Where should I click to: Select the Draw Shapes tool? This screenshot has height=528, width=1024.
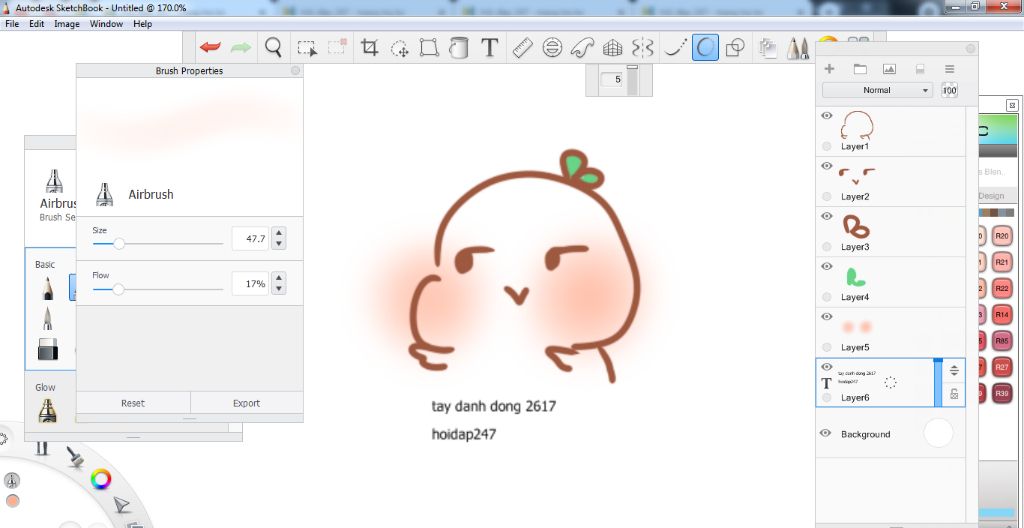[736, 48]
